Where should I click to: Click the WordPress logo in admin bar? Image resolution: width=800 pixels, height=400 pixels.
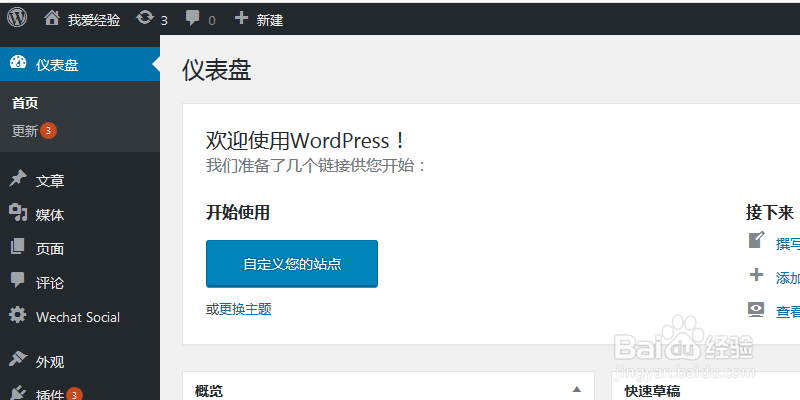coord(17,18)
